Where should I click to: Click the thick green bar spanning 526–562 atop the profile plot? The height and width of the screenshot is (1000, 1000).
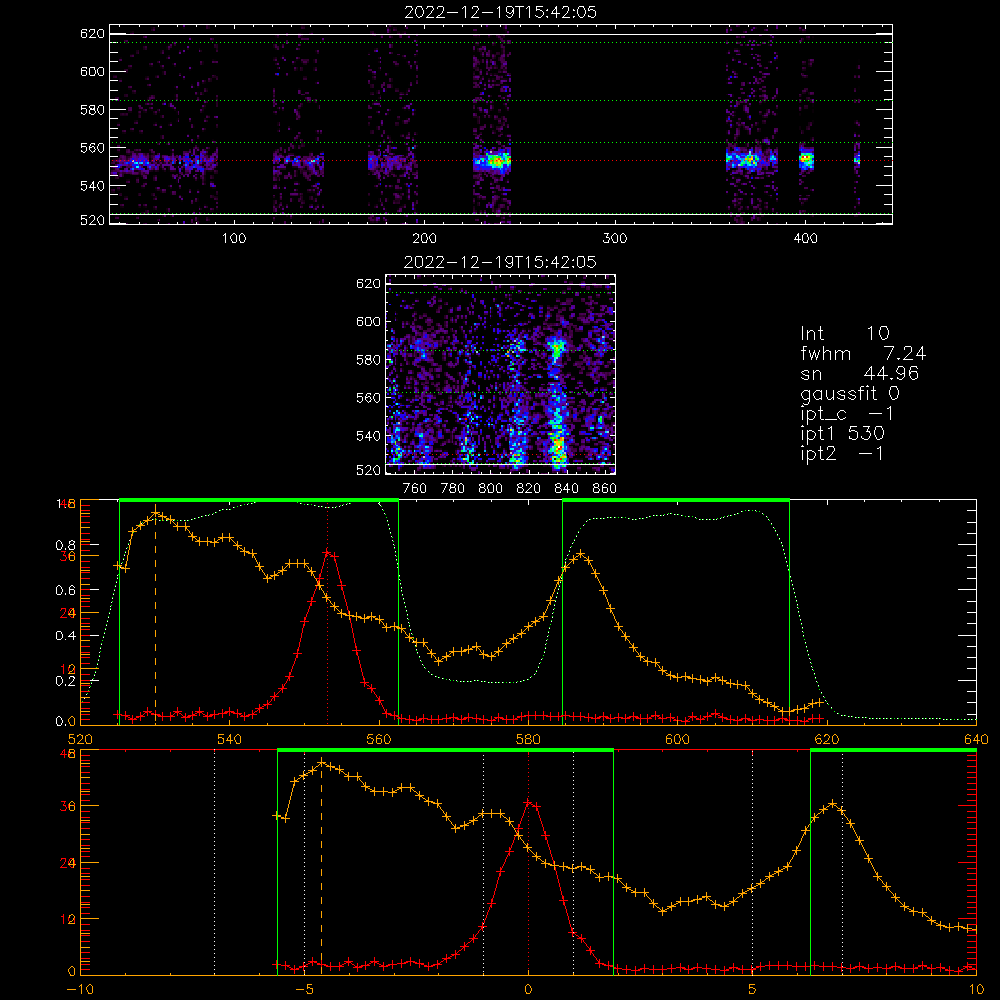click(x=259, y=500)
